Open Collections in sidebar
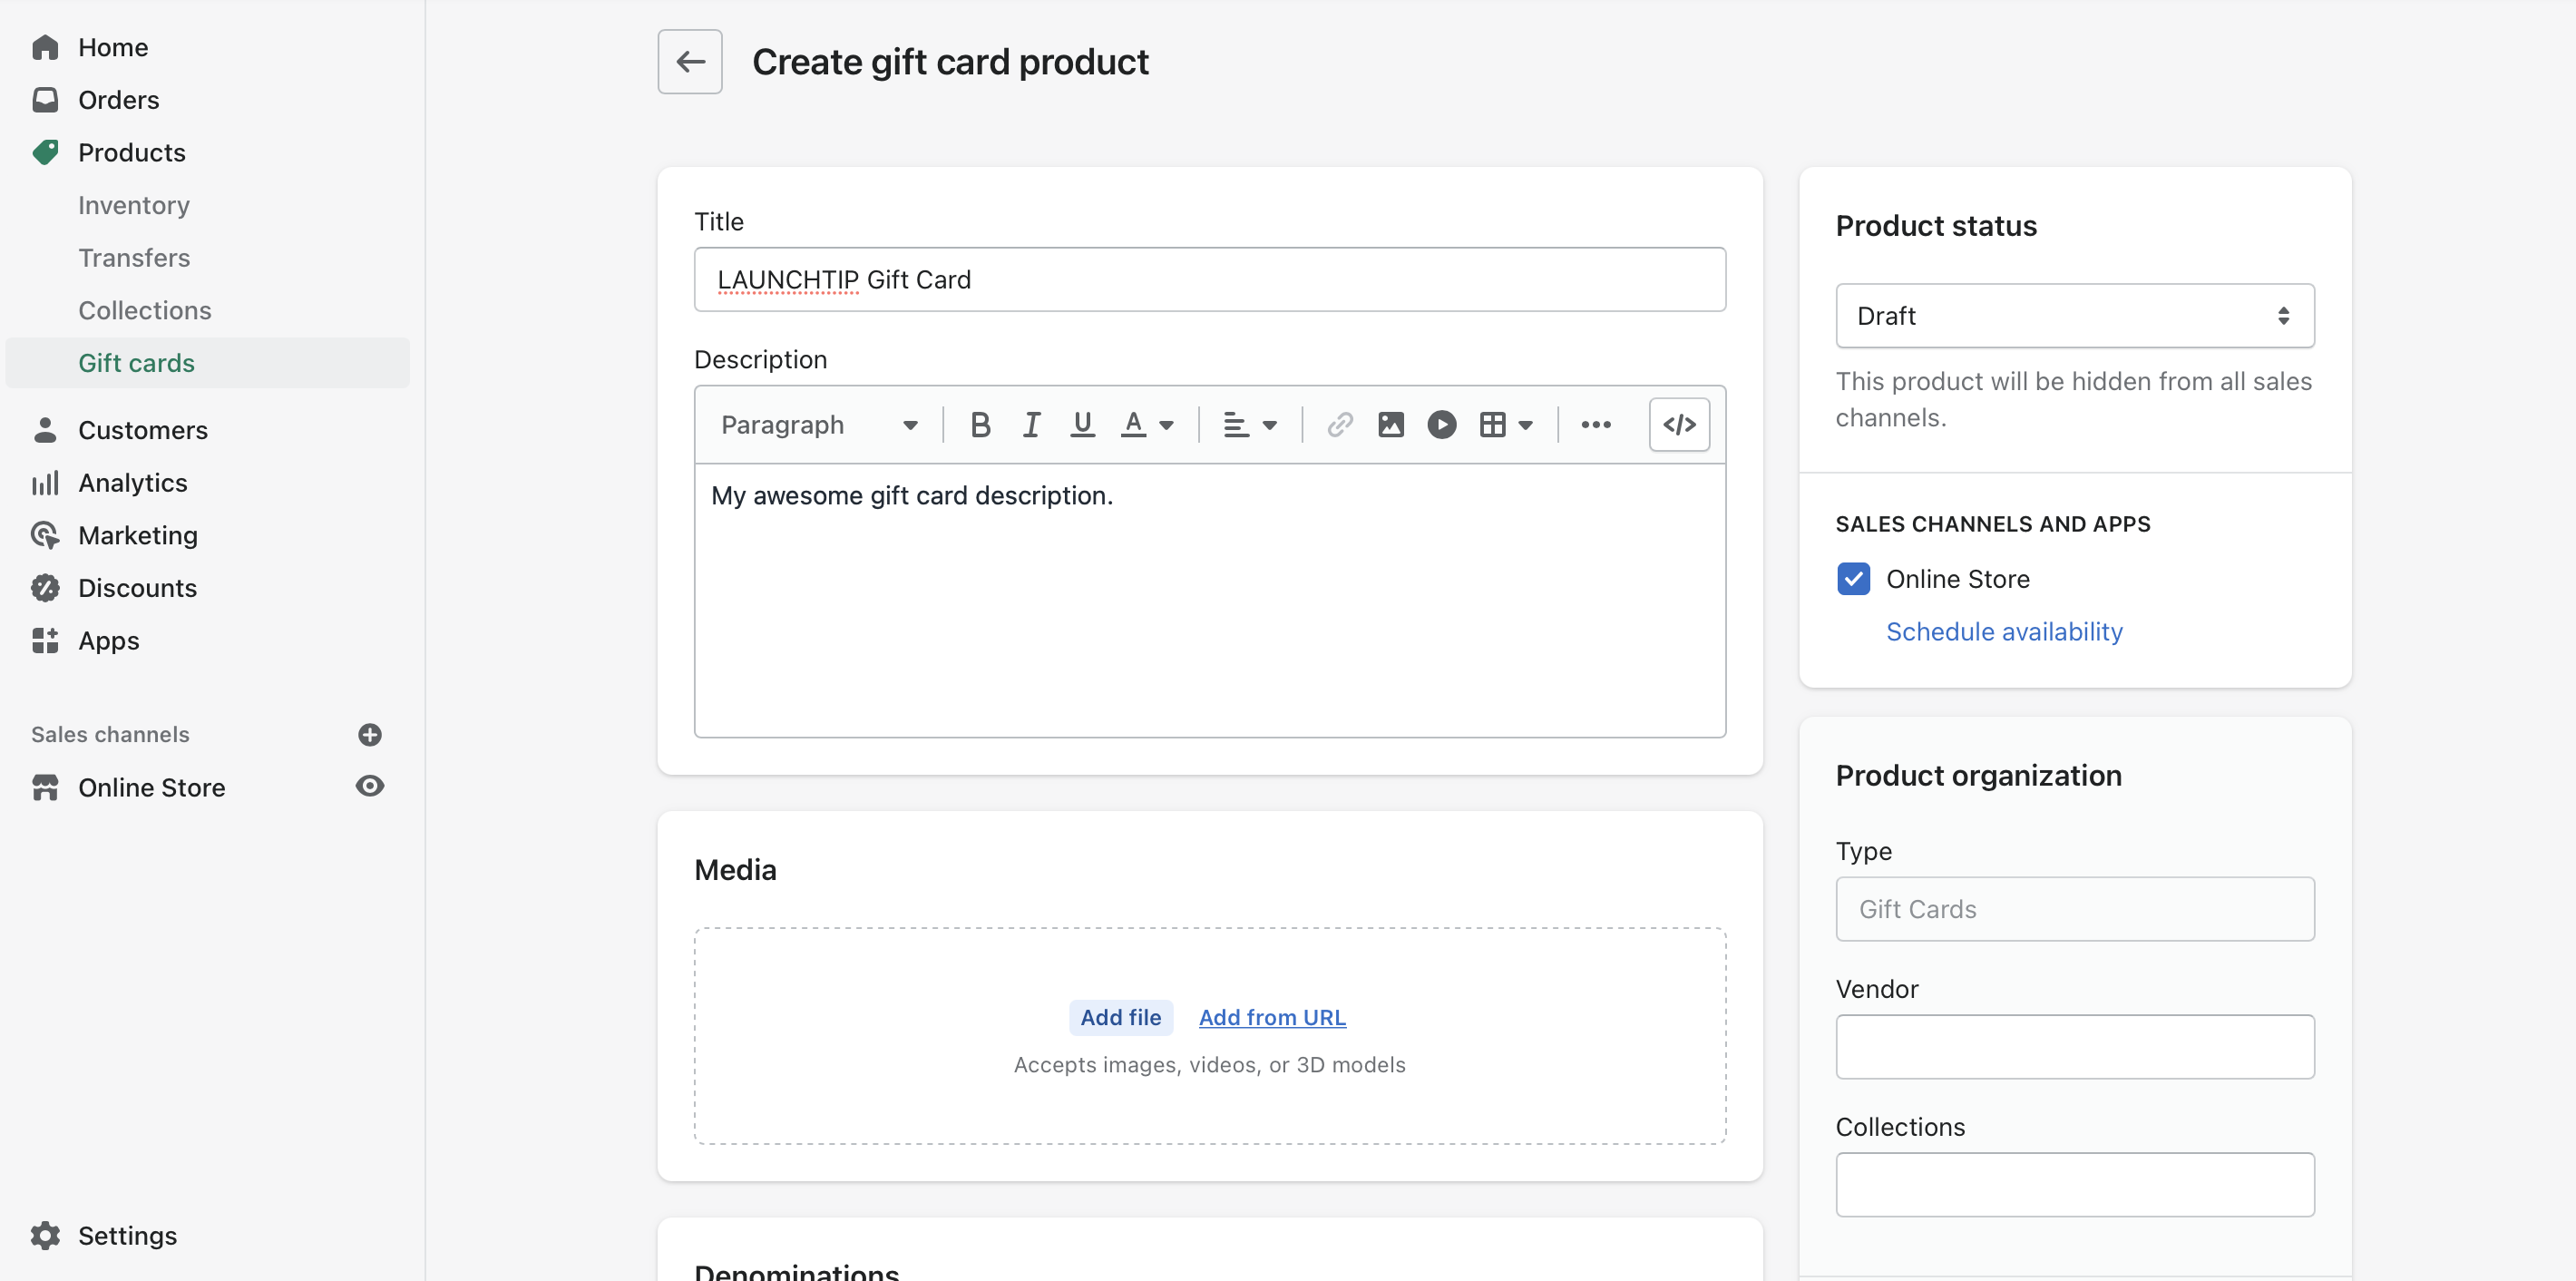Viewport: 2576px width, 1281px height. [145, 310]
